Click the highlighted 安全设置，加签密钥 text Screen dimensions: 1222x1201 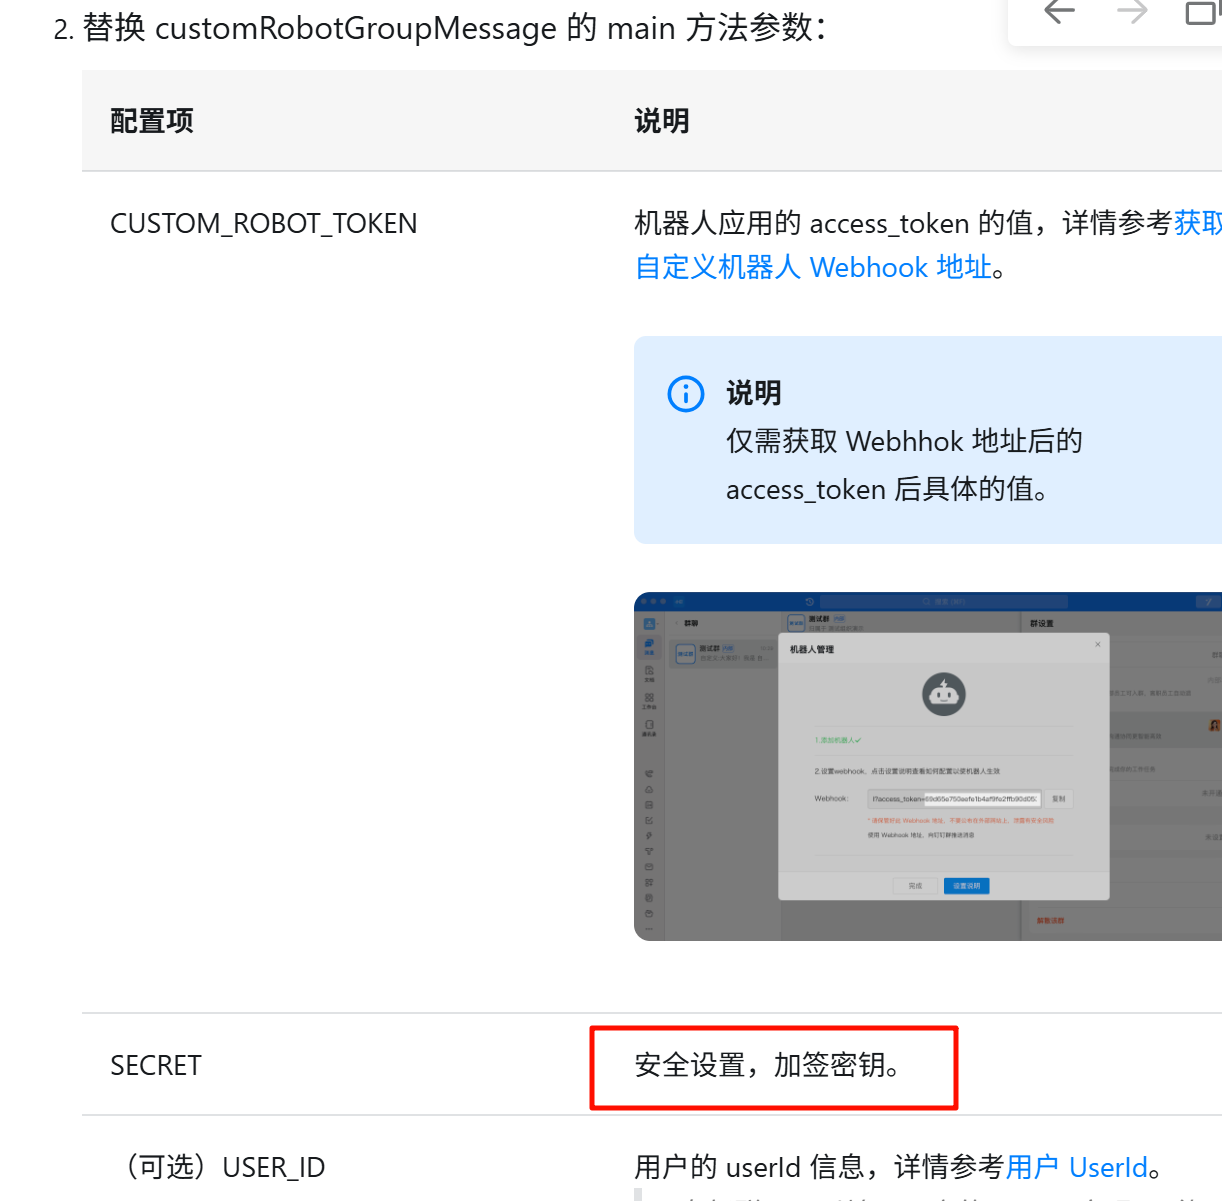pyautogui.click(x=767, y=1066)
